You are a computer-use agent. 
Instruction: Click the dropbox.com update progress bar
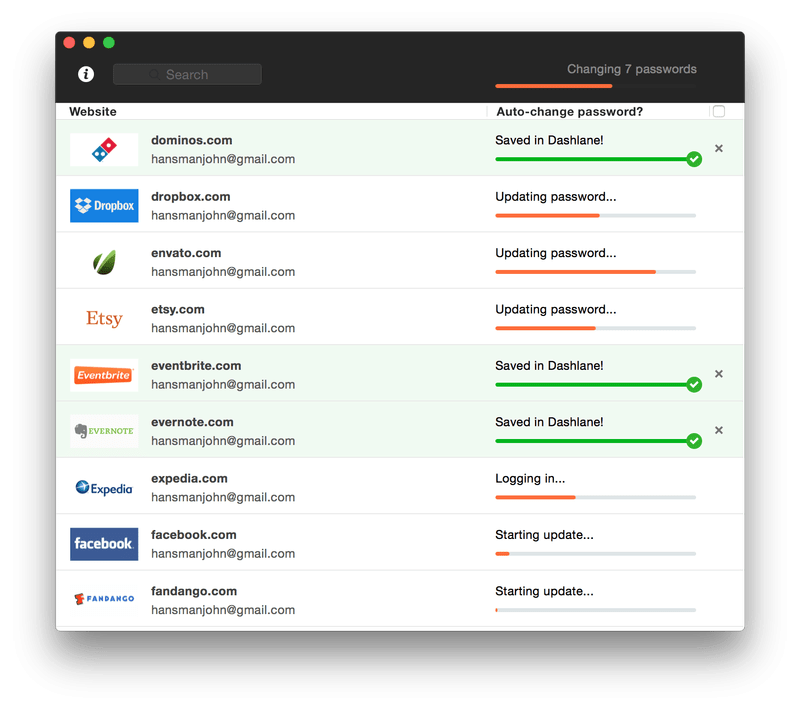click(595, 216)
